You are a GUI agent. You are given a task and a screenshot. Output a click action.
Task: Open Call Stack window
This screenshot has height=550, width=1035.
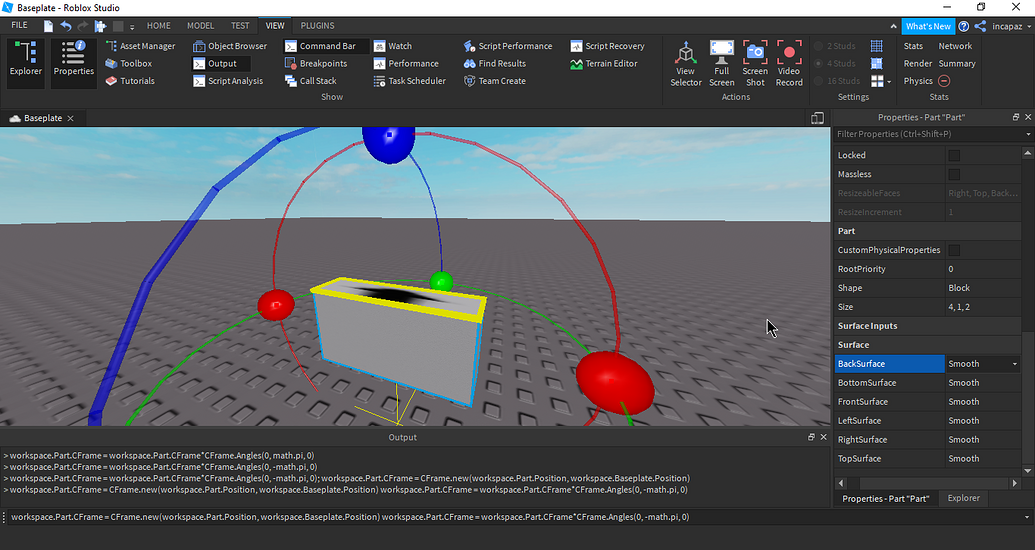(311, 81)
